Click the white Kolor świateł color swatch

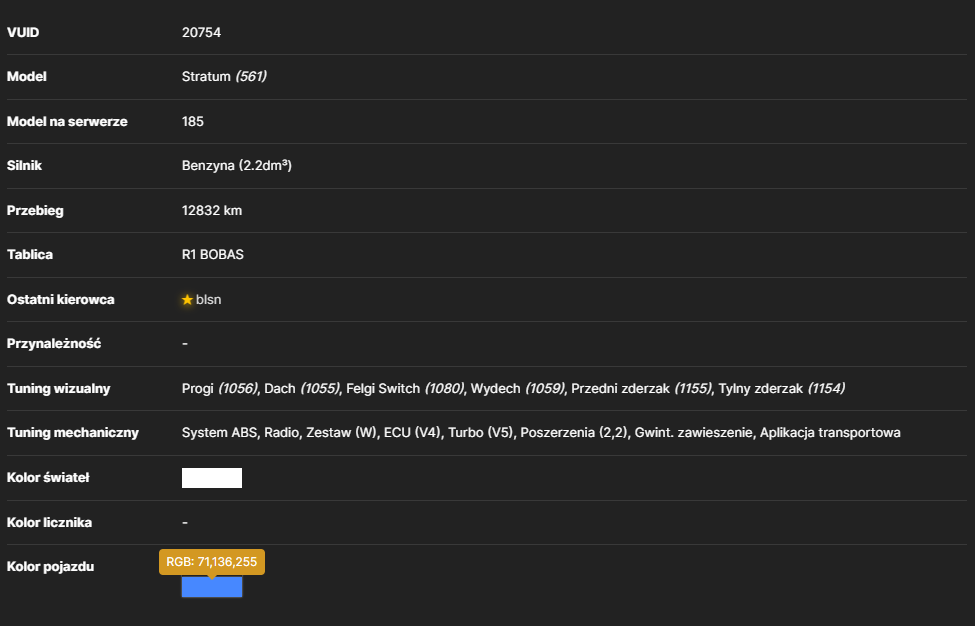(212, 478)
